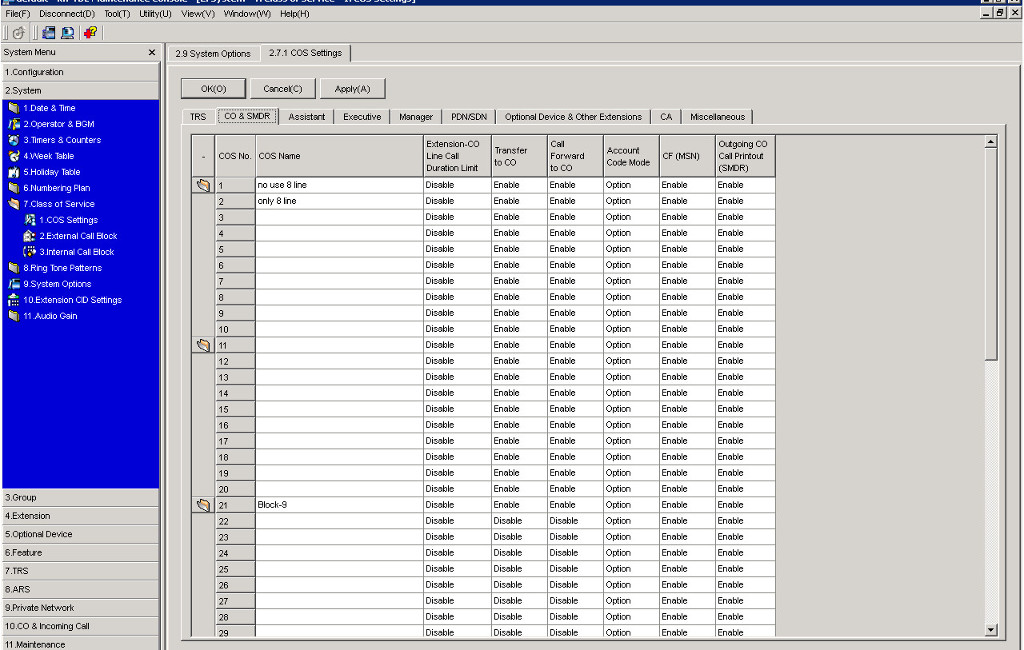This screenshot has width=1024, height=650.
Task: Open the Tool(T) menu
Action: (x=117, y=14)
